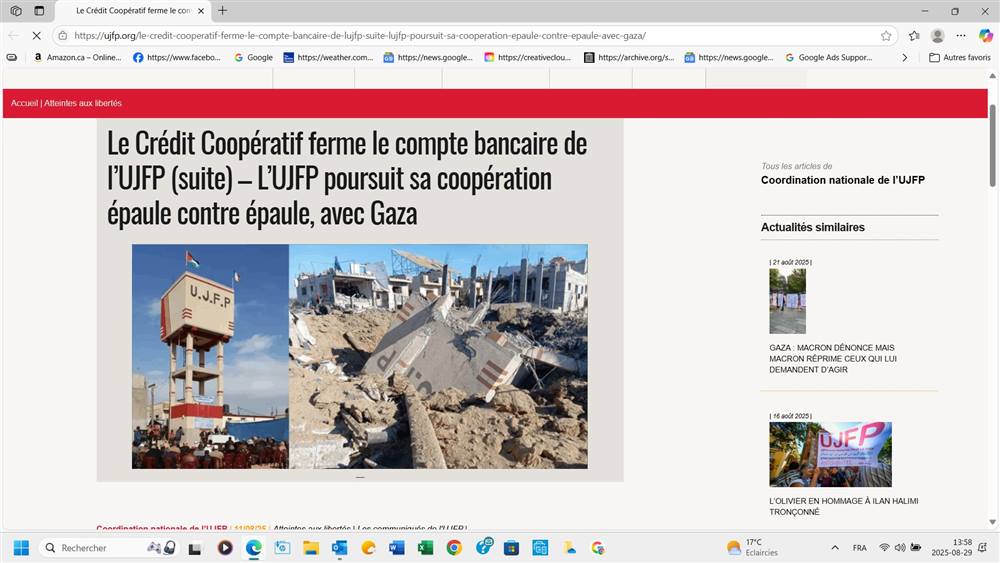The height and width of the screenshot is (563, 1000).
Task: Open the volume speaker icon
Action: click(900, 548)
